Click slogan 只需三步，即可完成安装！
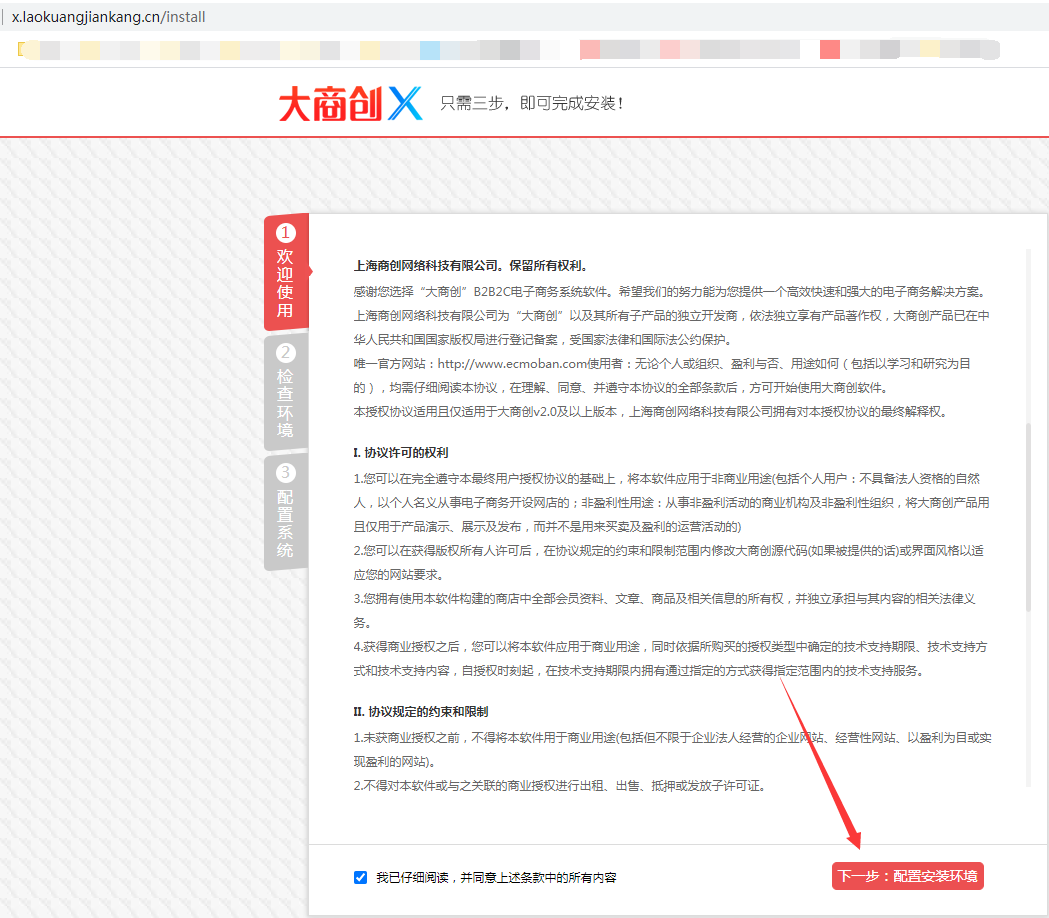1049x918 pixels. pyautogui.click(x=532, y=103)
